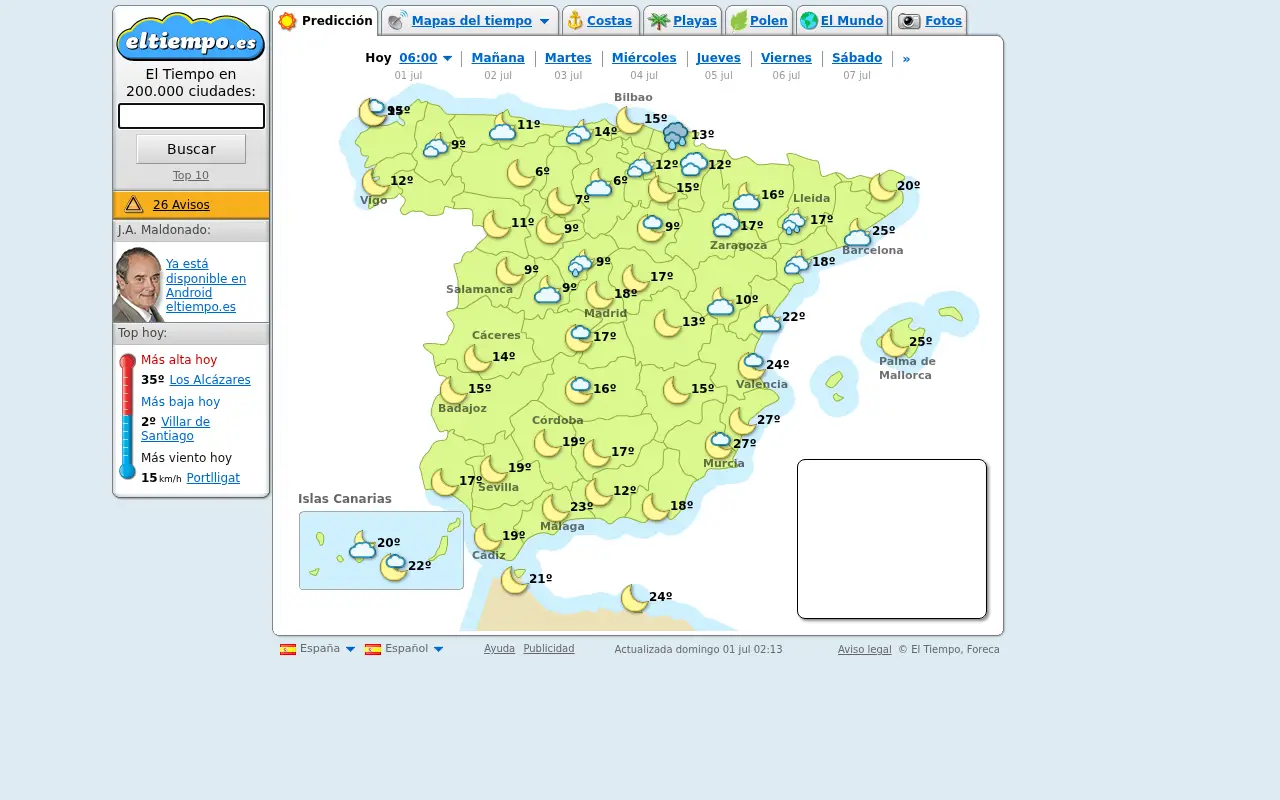Click the warning triangle icon beside 26 Avisos
The image size is (1280, 800).
[x=134, y=204]
